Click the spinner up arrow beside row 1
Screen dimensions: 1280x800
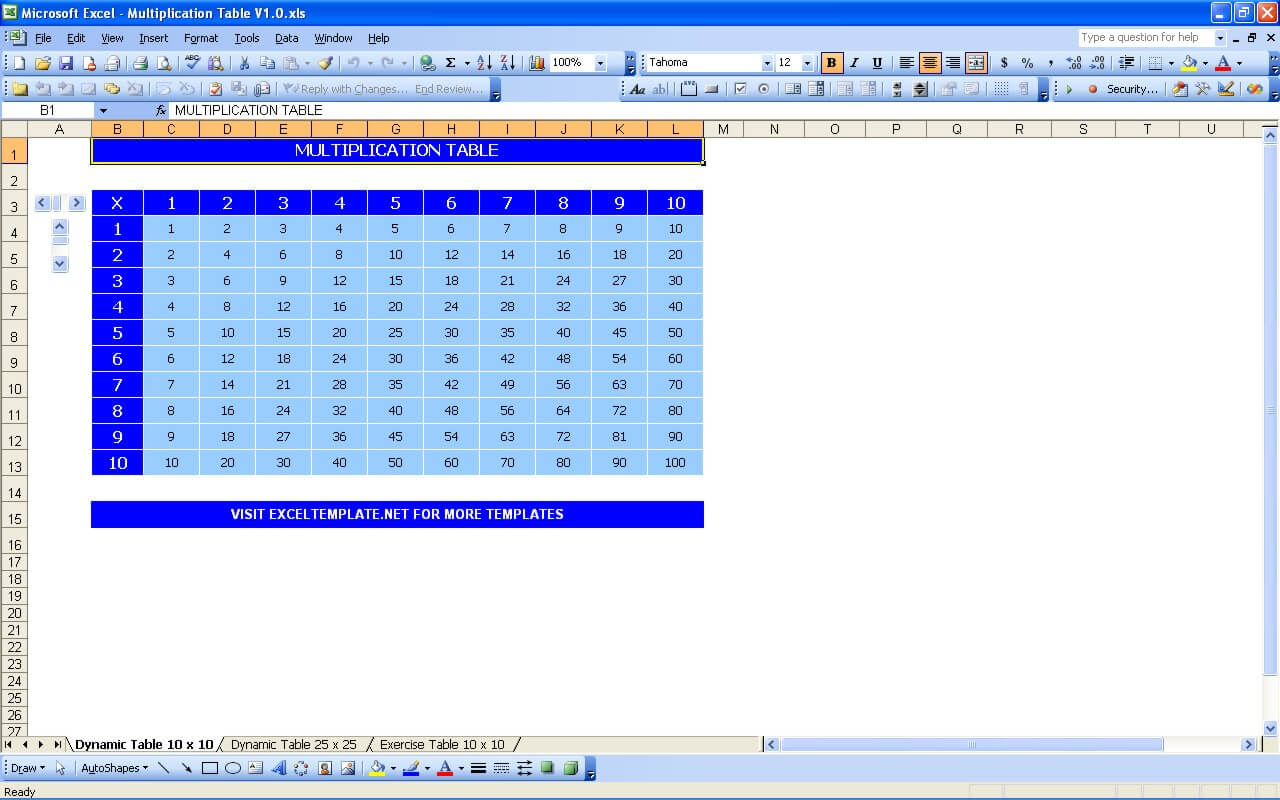click(x=59, y=227)
